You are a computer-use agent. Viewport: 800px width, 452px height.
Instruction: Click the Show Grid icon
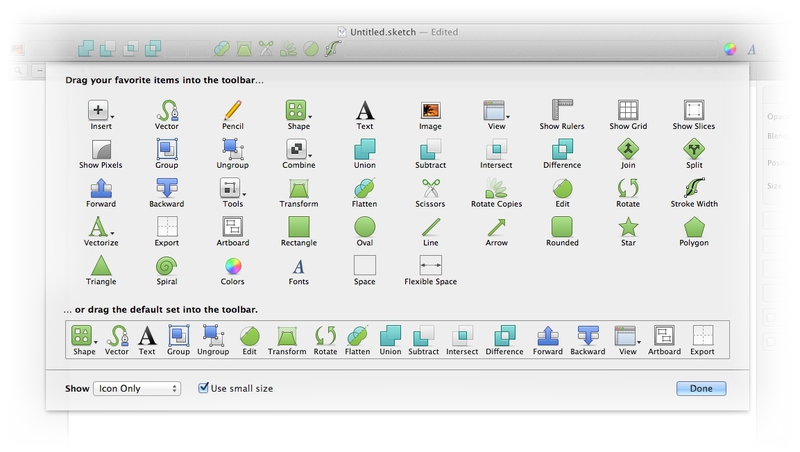(628, 110)
